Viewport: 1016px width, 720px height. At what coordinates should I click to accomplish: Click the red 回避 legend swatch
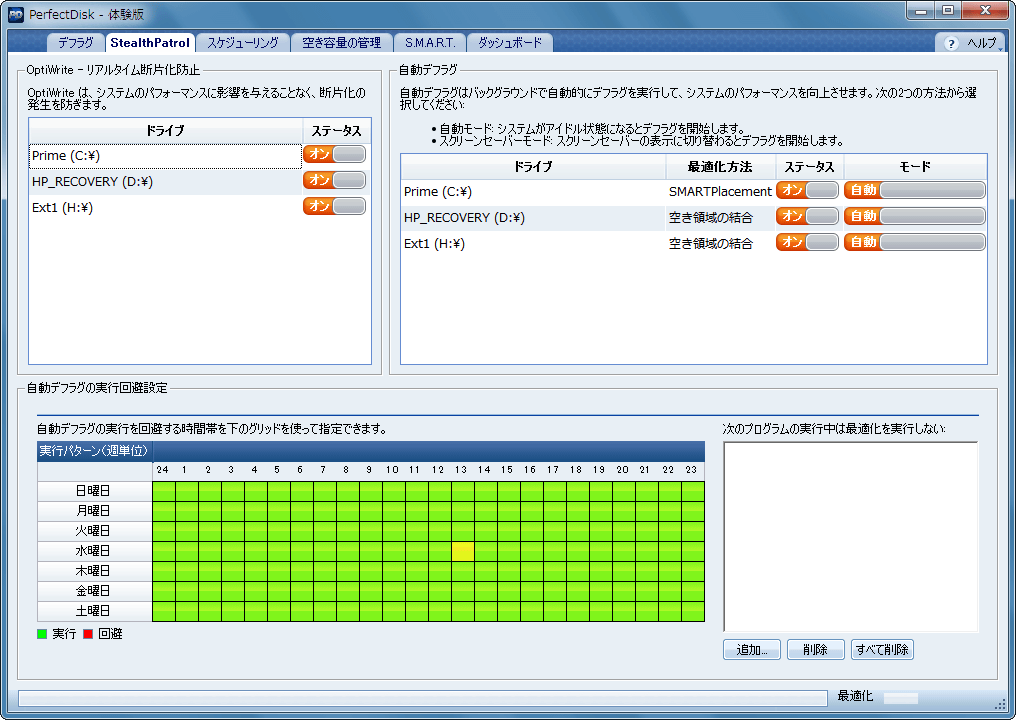click(88, 634)
